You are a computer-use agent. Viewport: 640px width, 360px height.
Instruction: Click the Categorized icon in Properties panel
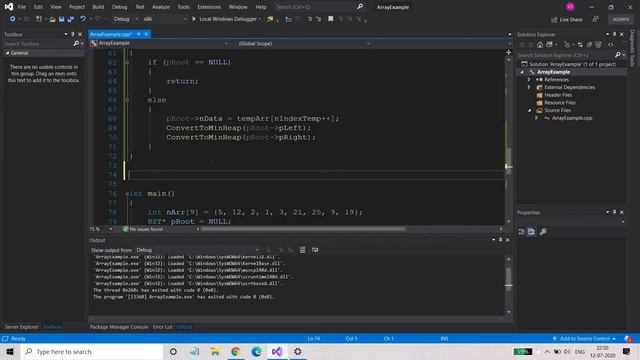(522, 232)
